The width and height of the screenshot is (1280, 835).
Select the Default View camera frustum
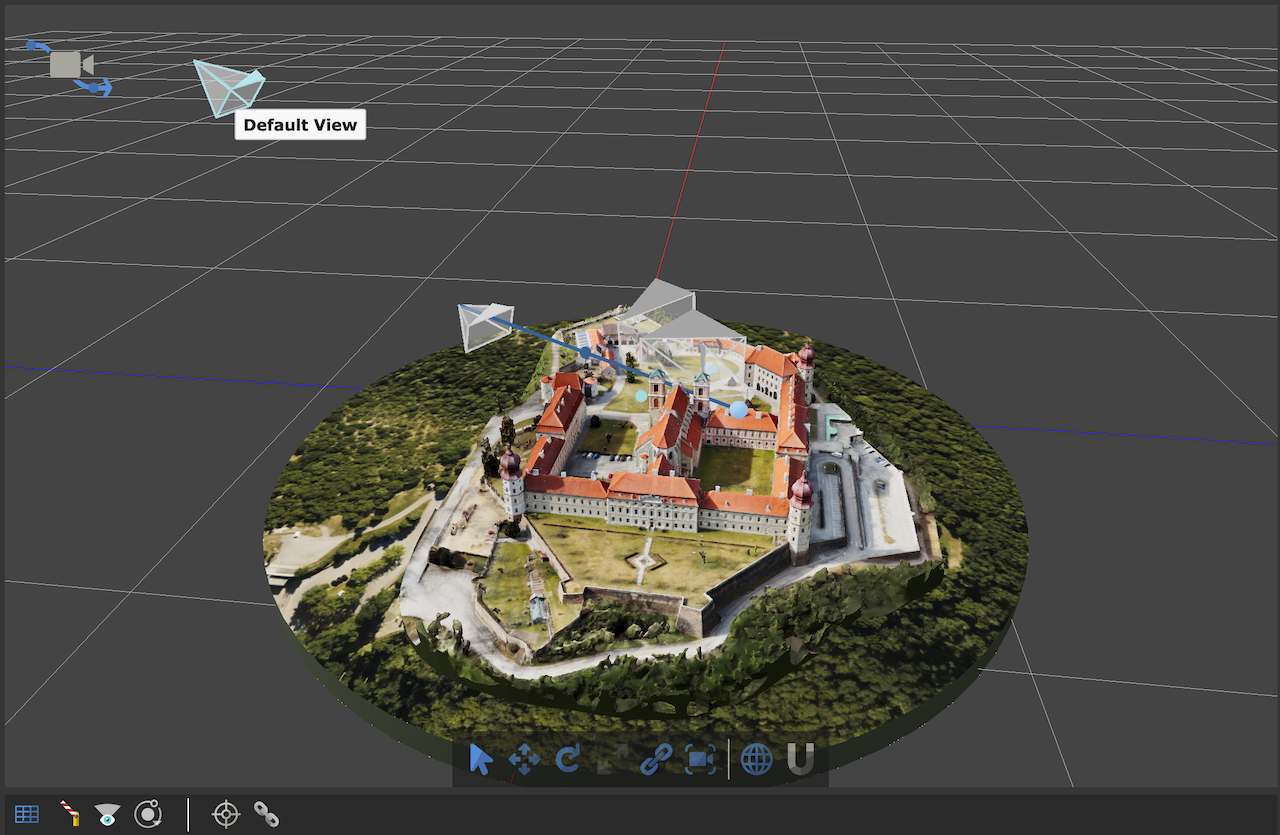pyautogui.click(x=228, y=86)
